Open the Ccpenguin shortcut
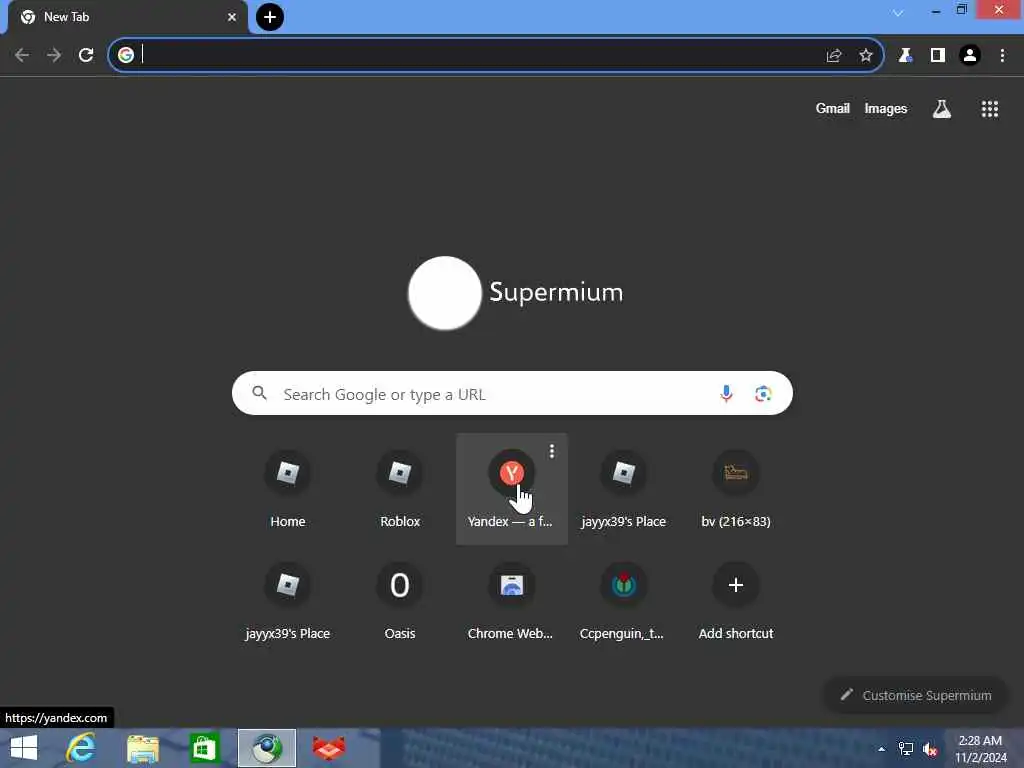 click(x=623, y=601)
